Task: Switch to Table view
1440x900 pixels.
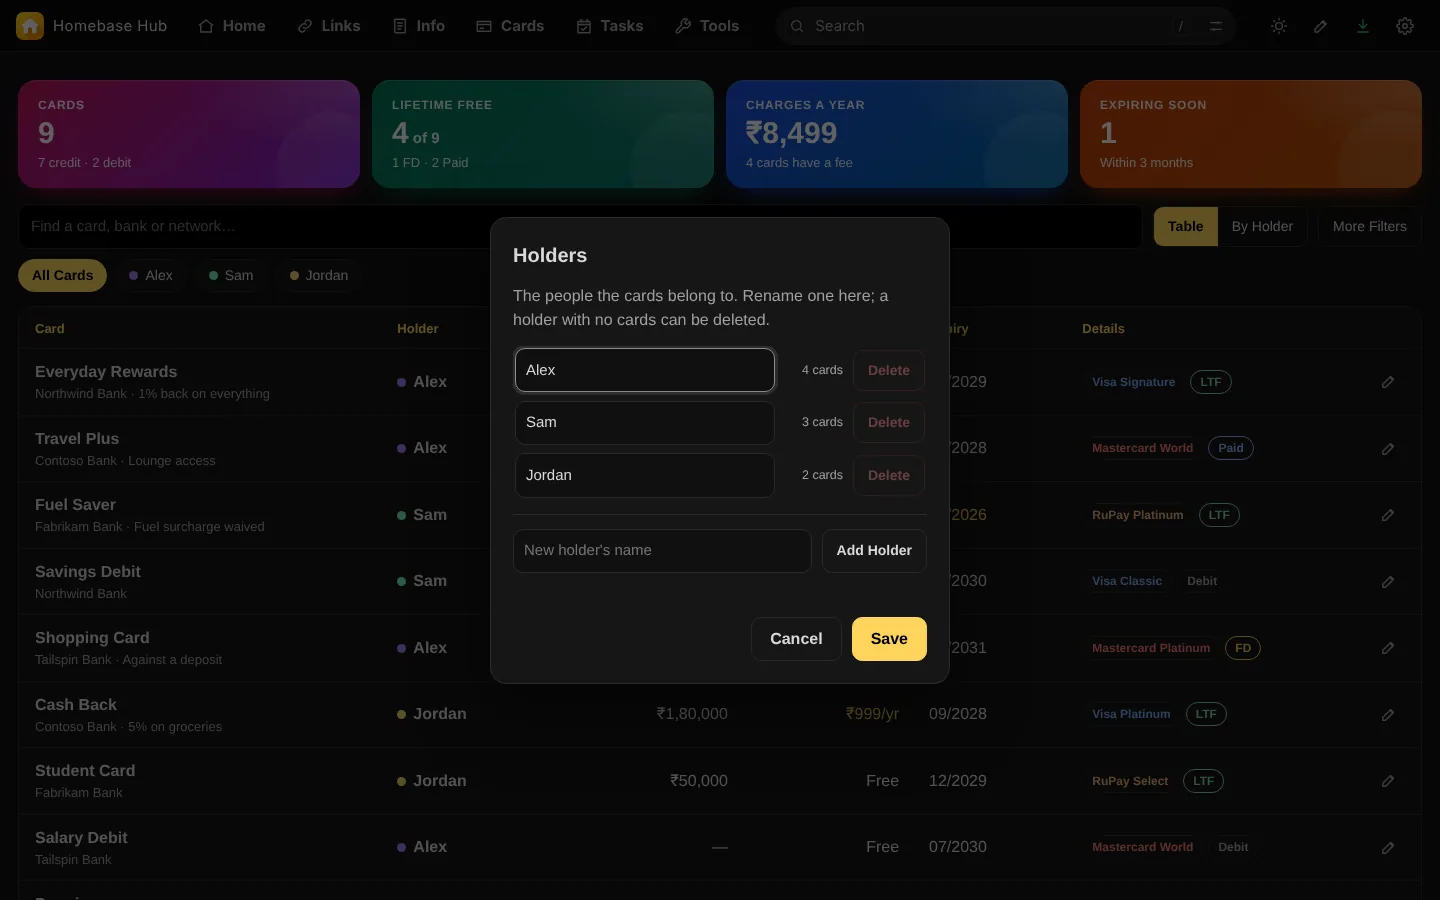Action: (1186, 227)
